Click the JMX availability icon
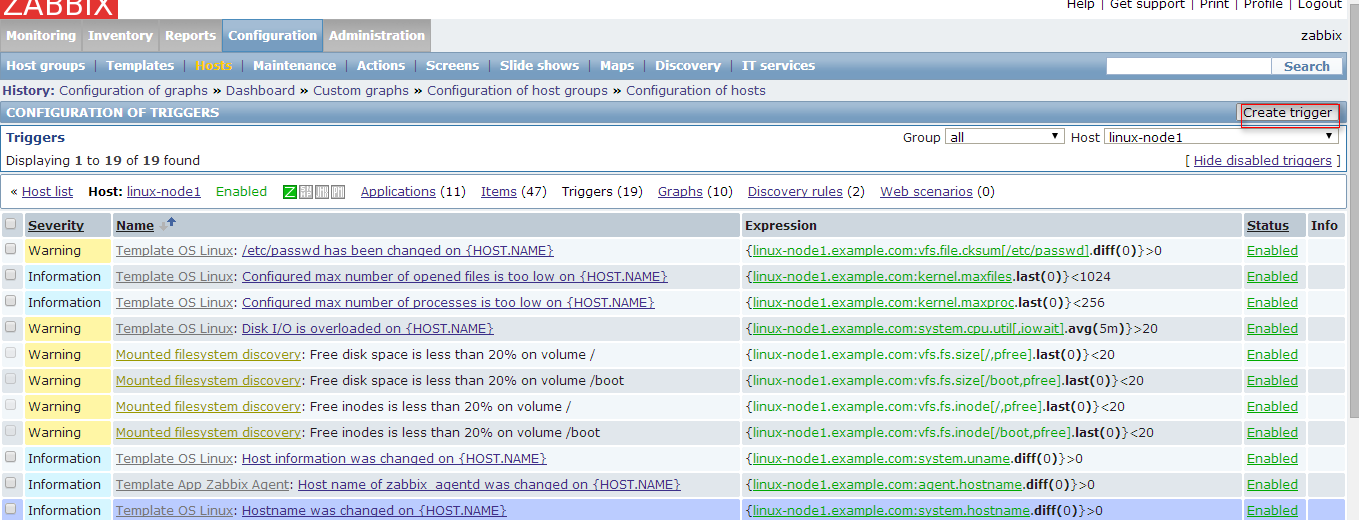The image size is (1359, 520). tap(322, 192)
